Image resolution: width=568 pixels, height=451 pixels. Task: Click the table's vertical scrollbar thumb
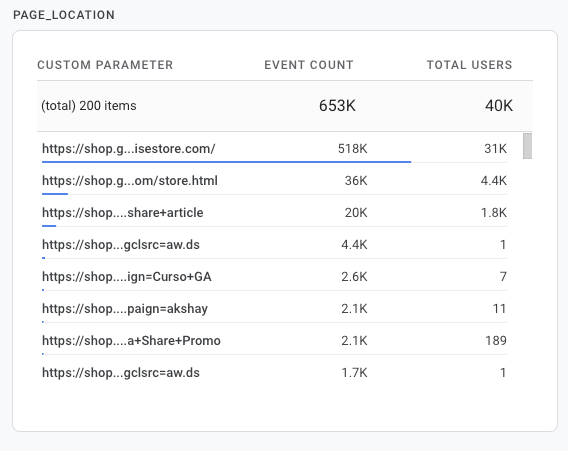[527, 146]
